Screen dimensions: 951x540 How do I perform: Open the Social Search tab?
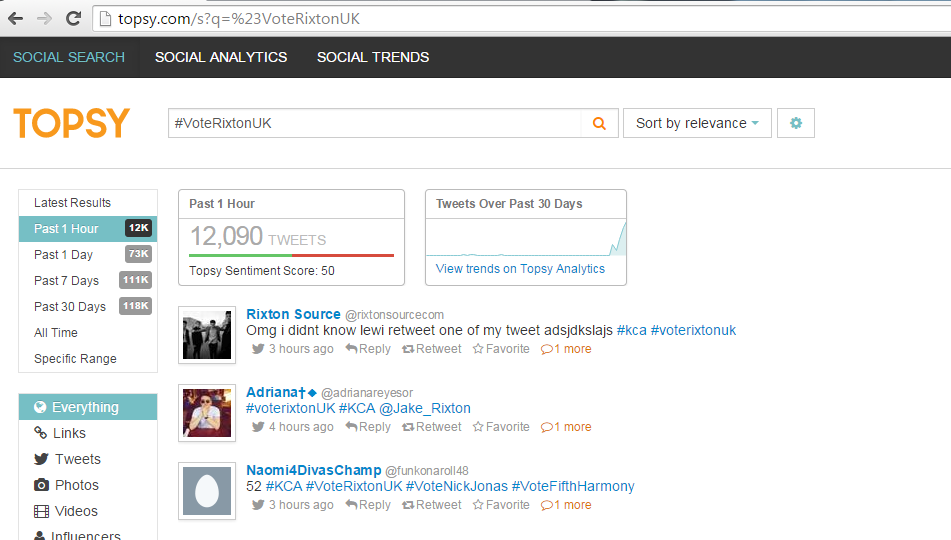click(69, 57)
